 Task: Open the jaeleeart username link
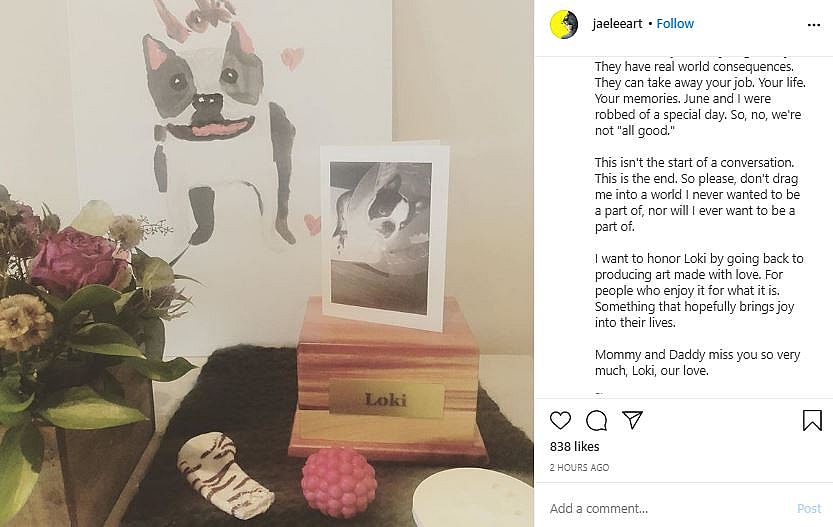pos(617,24)
